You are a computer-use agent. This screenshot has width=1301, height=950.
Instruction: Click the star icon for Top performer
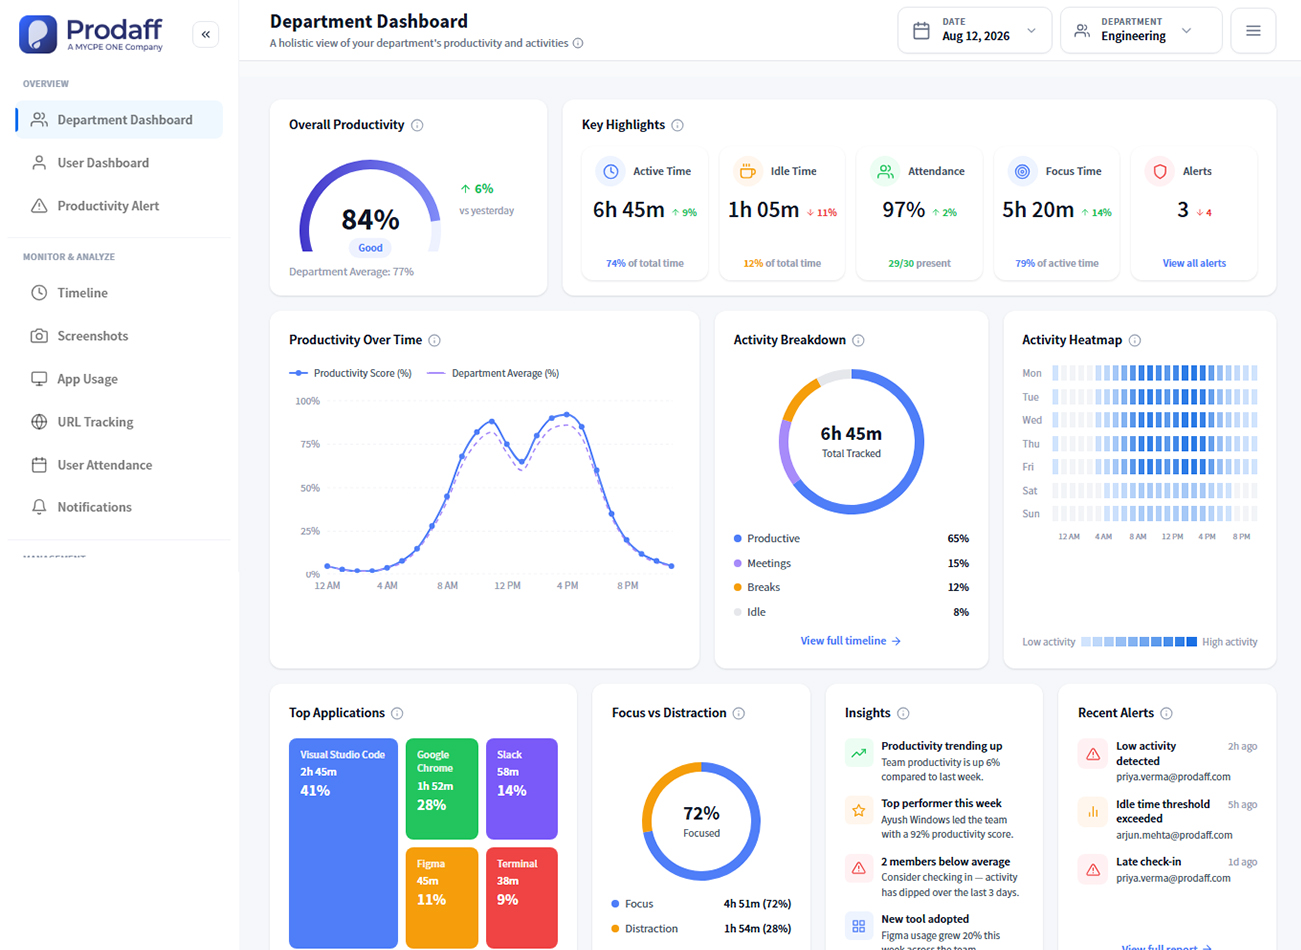click(x=858, y=811)
